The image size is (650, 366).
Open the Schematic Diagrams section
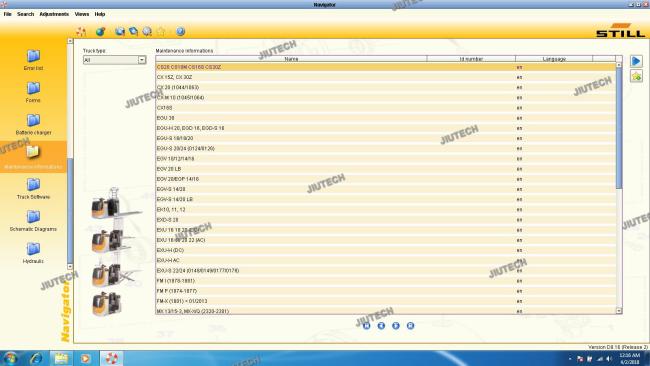(33, 221)
